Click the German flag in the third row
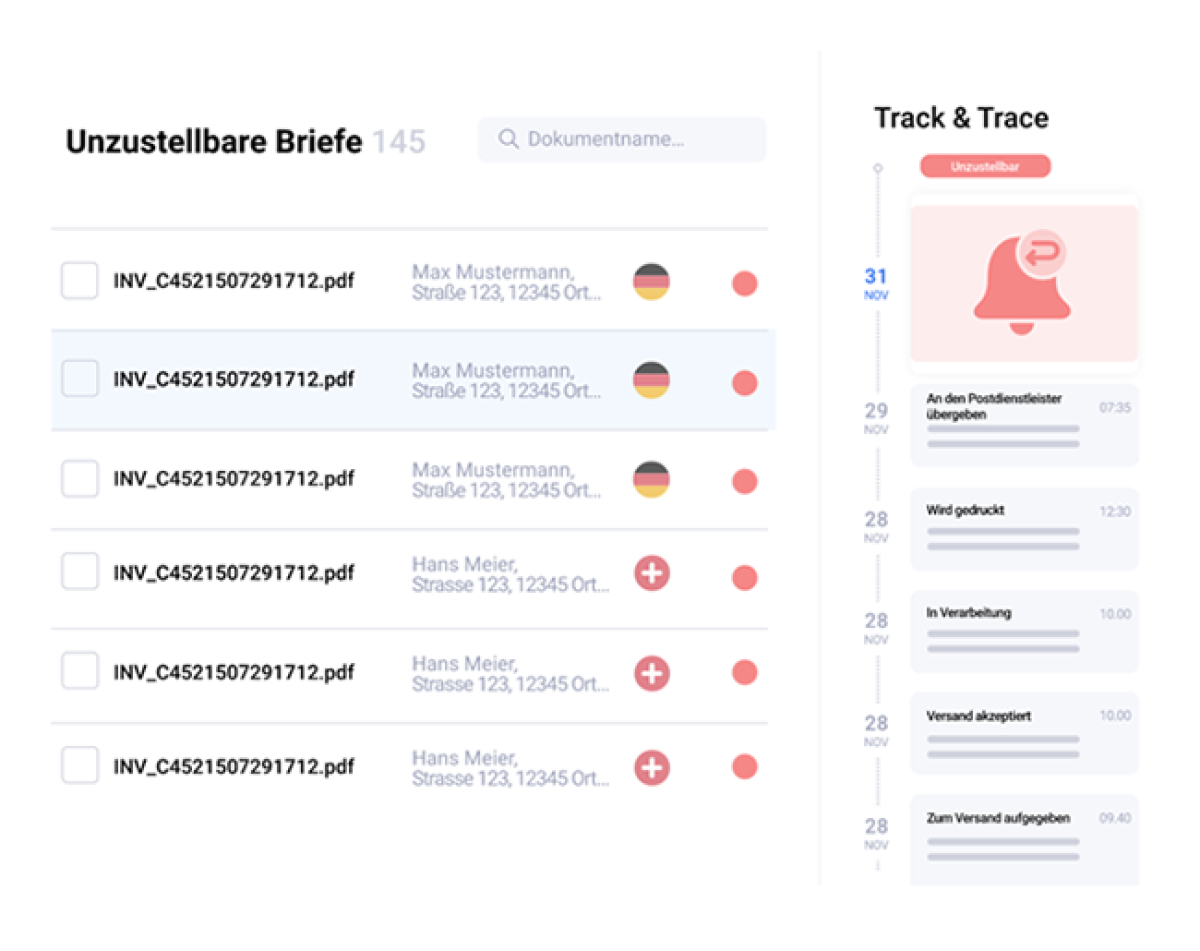The height and width of the screenshot is (951, 1200). point(651,480)
